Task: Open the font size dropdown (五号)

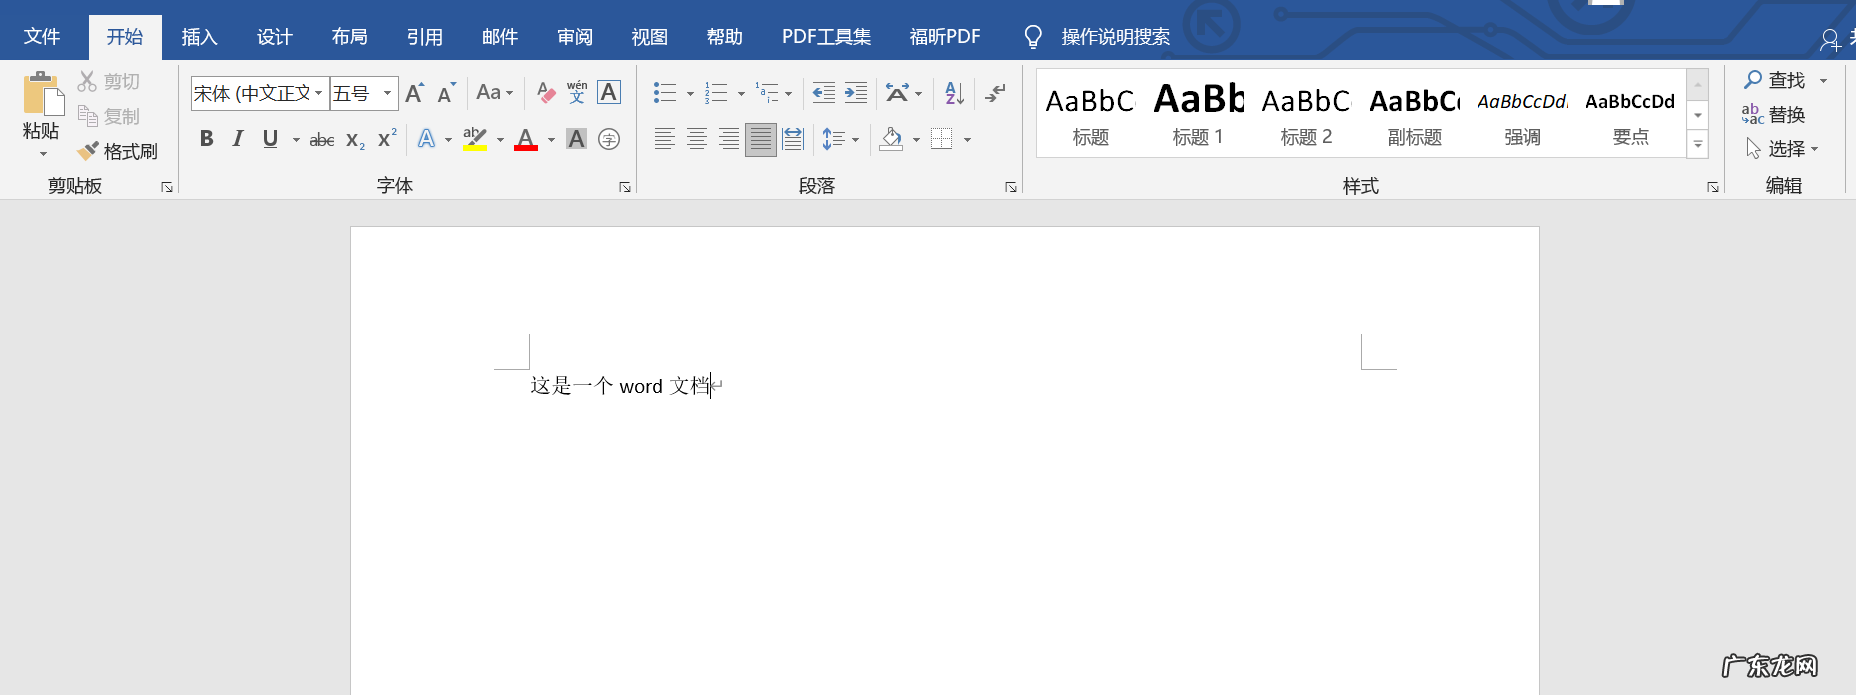Action: point(387,93)
